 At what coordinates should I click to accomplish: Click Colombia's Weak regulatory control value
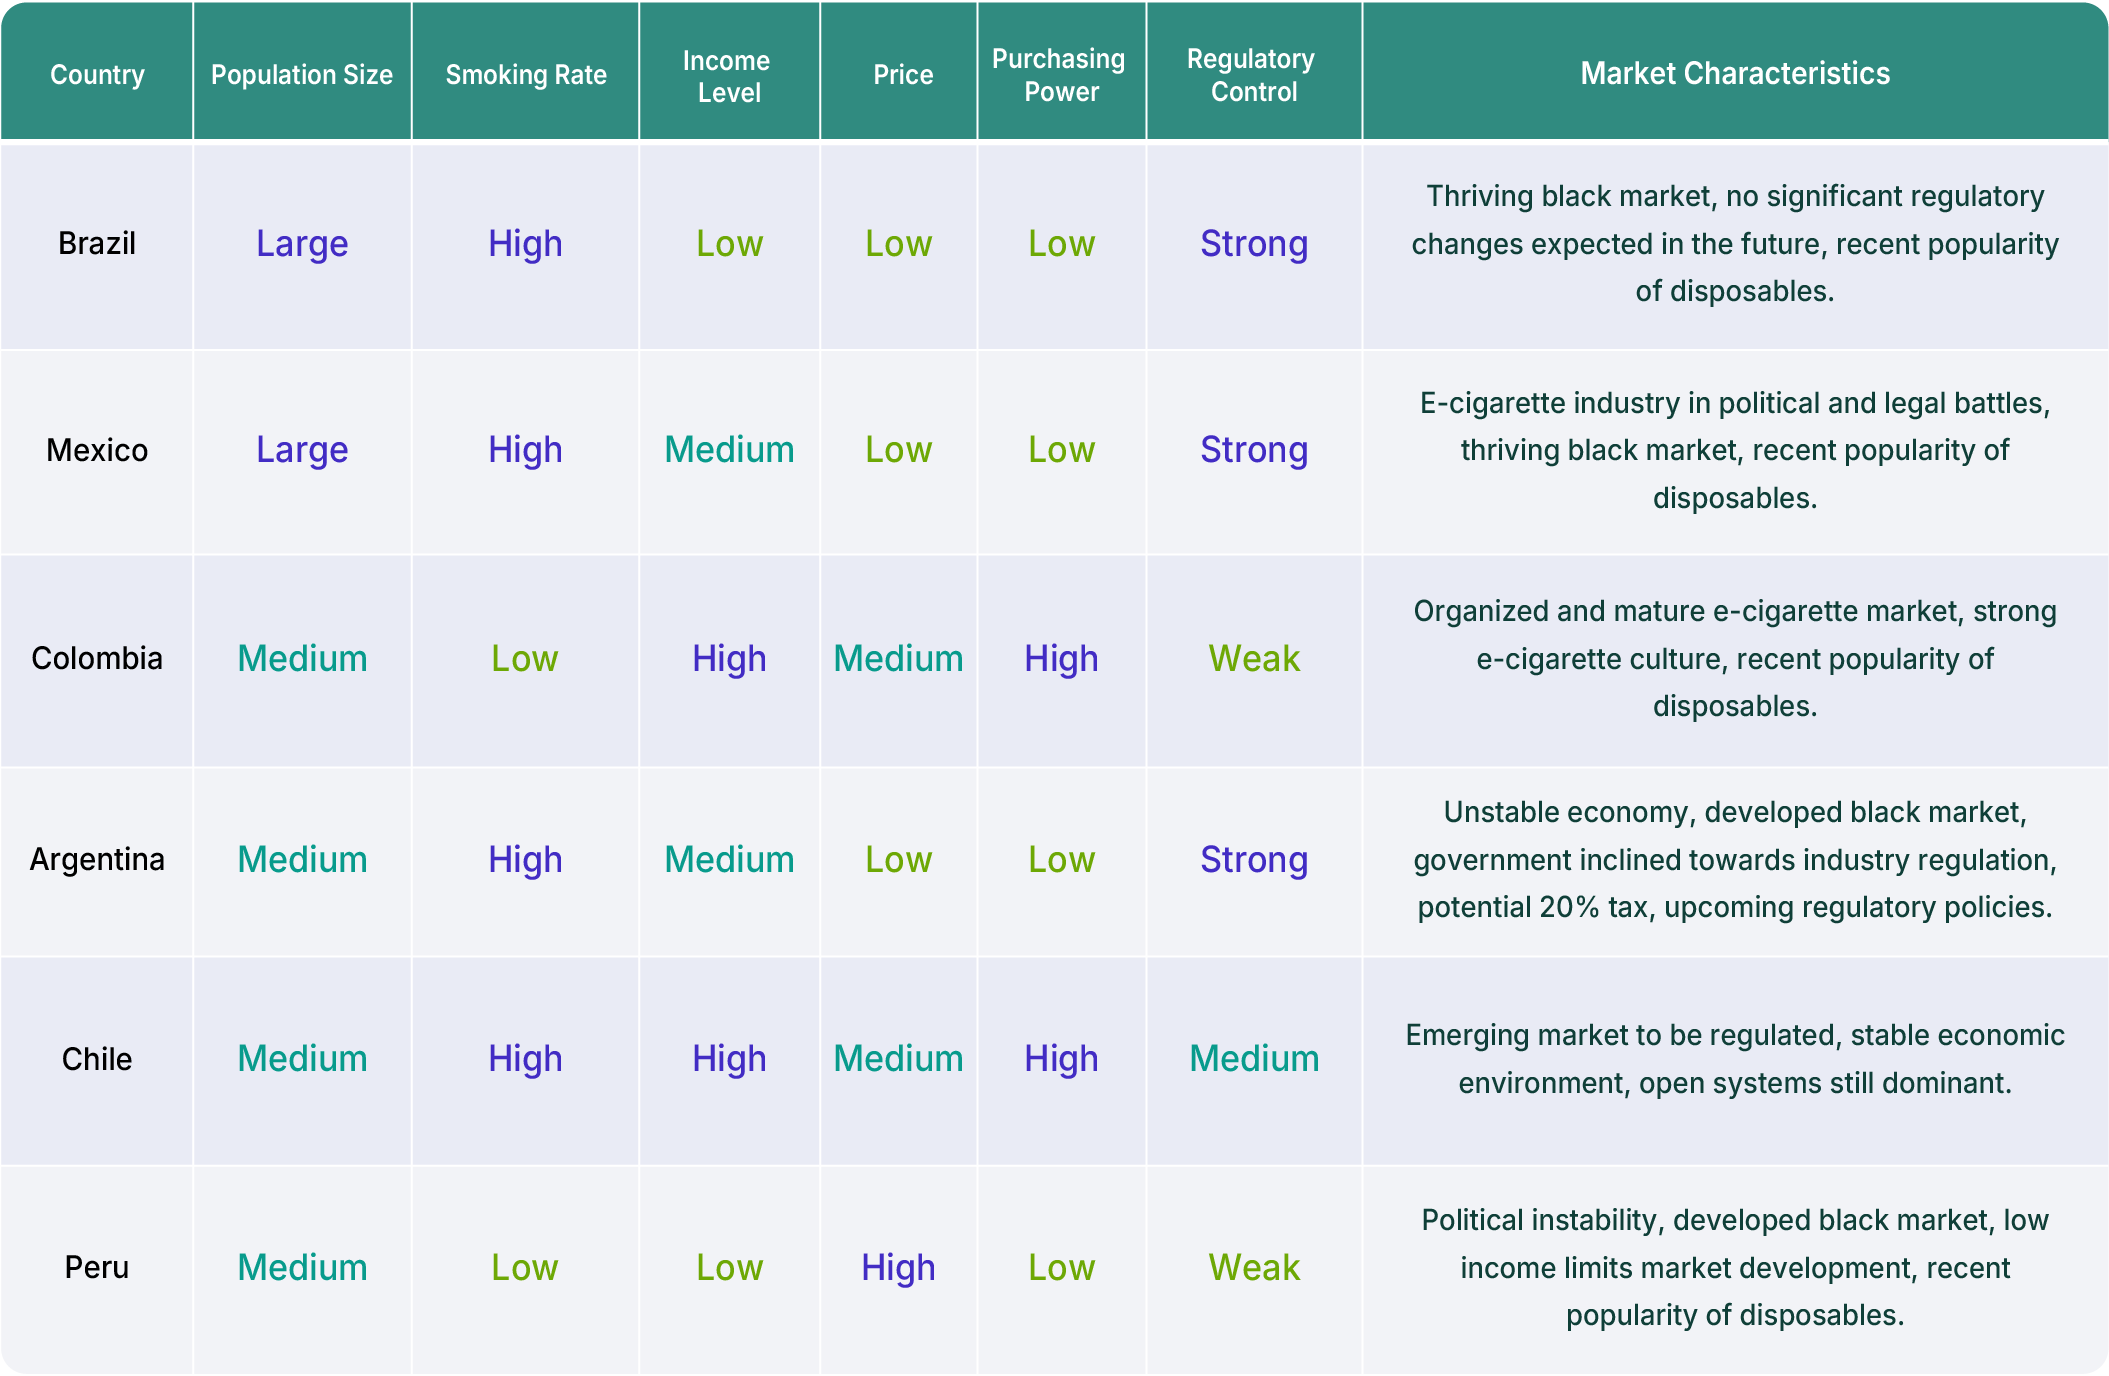click(1254, 658)
